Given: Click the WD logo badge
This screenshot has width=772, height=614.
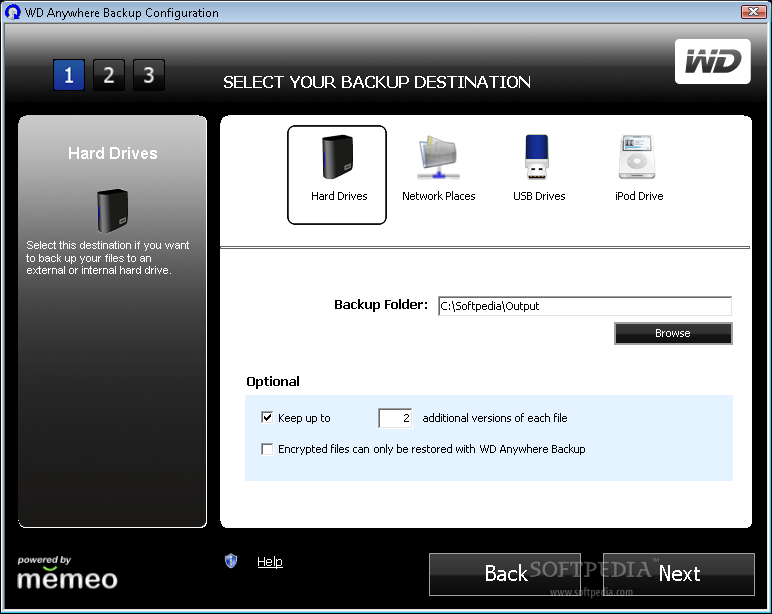Looking at the screenshot, I should [x=712, y=62].
